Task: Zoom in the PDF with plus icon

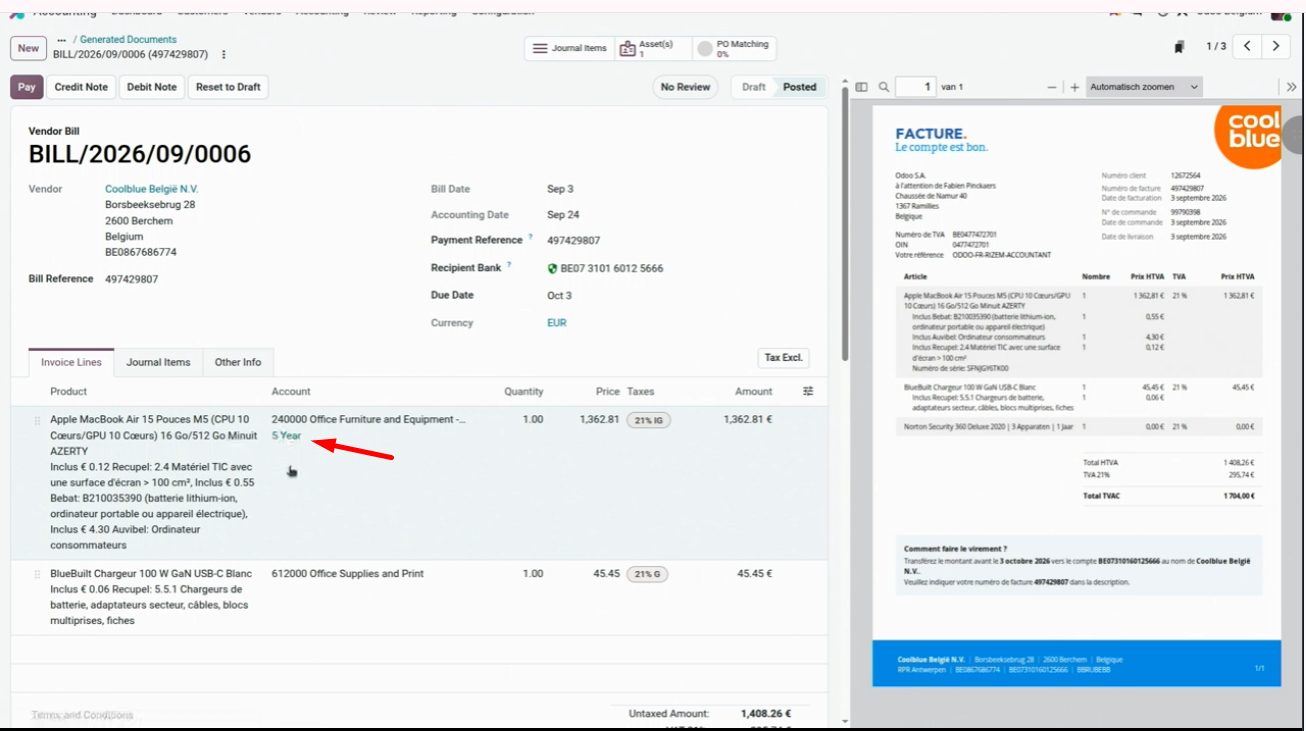Action: tap(1075, 87)
